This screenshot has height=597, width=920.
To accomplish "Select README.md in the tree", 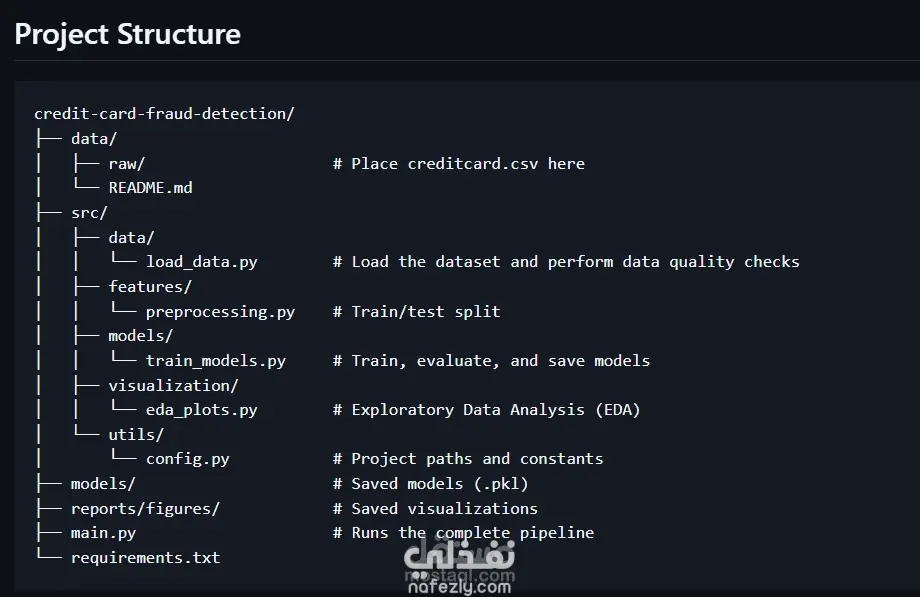I will [x=150, y=188].
